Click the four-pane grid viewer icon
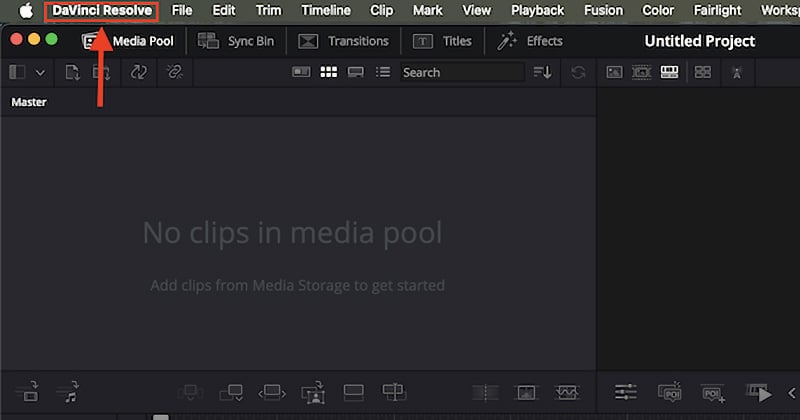The height and width of the screenshot is (420, 800). tap(703, 72)
